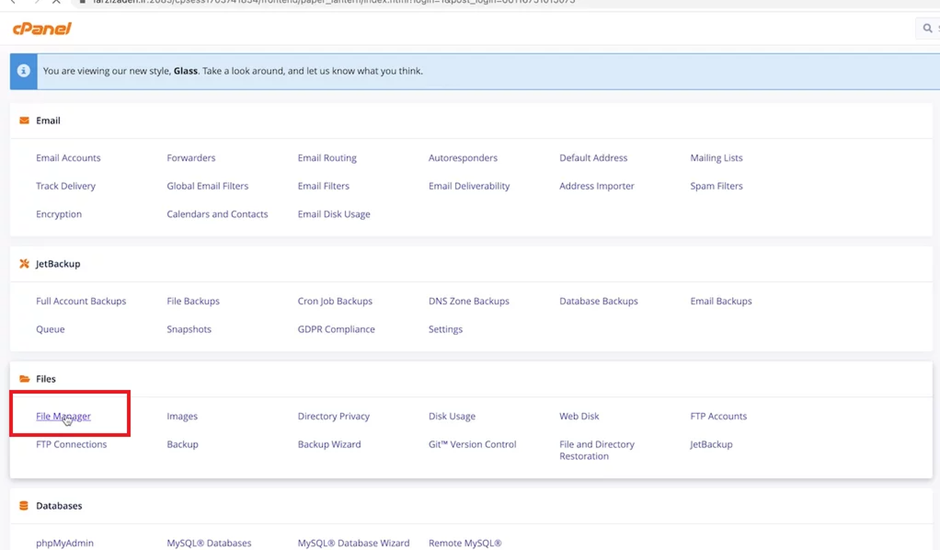
Task: Collapse the Email section header
Action: tap(471, 121)
